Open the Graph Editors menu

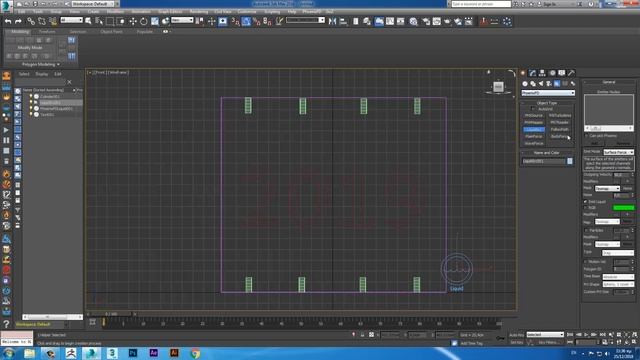coord(170,12)
